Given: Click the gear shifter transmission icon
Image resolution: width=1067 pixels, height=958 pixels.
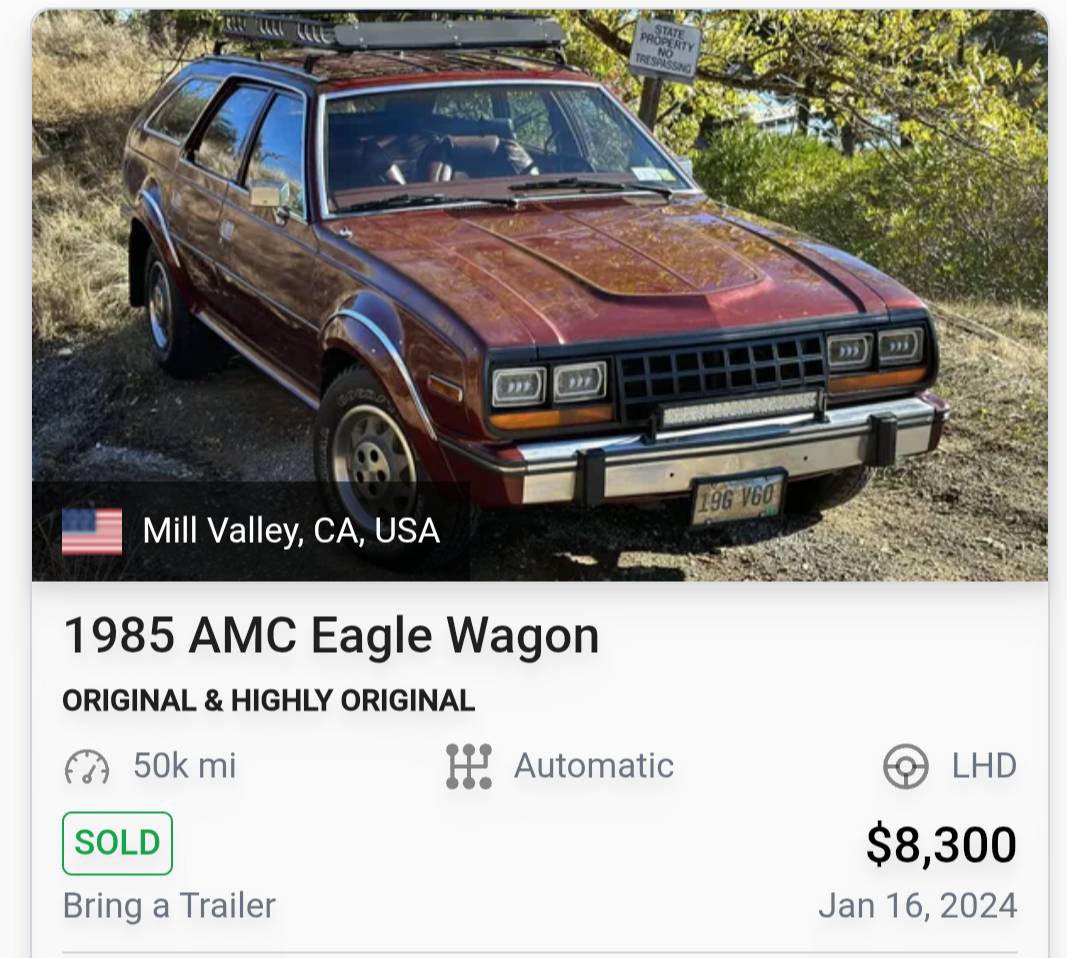Looking at the screenshot, I should (x=469, y=766).
